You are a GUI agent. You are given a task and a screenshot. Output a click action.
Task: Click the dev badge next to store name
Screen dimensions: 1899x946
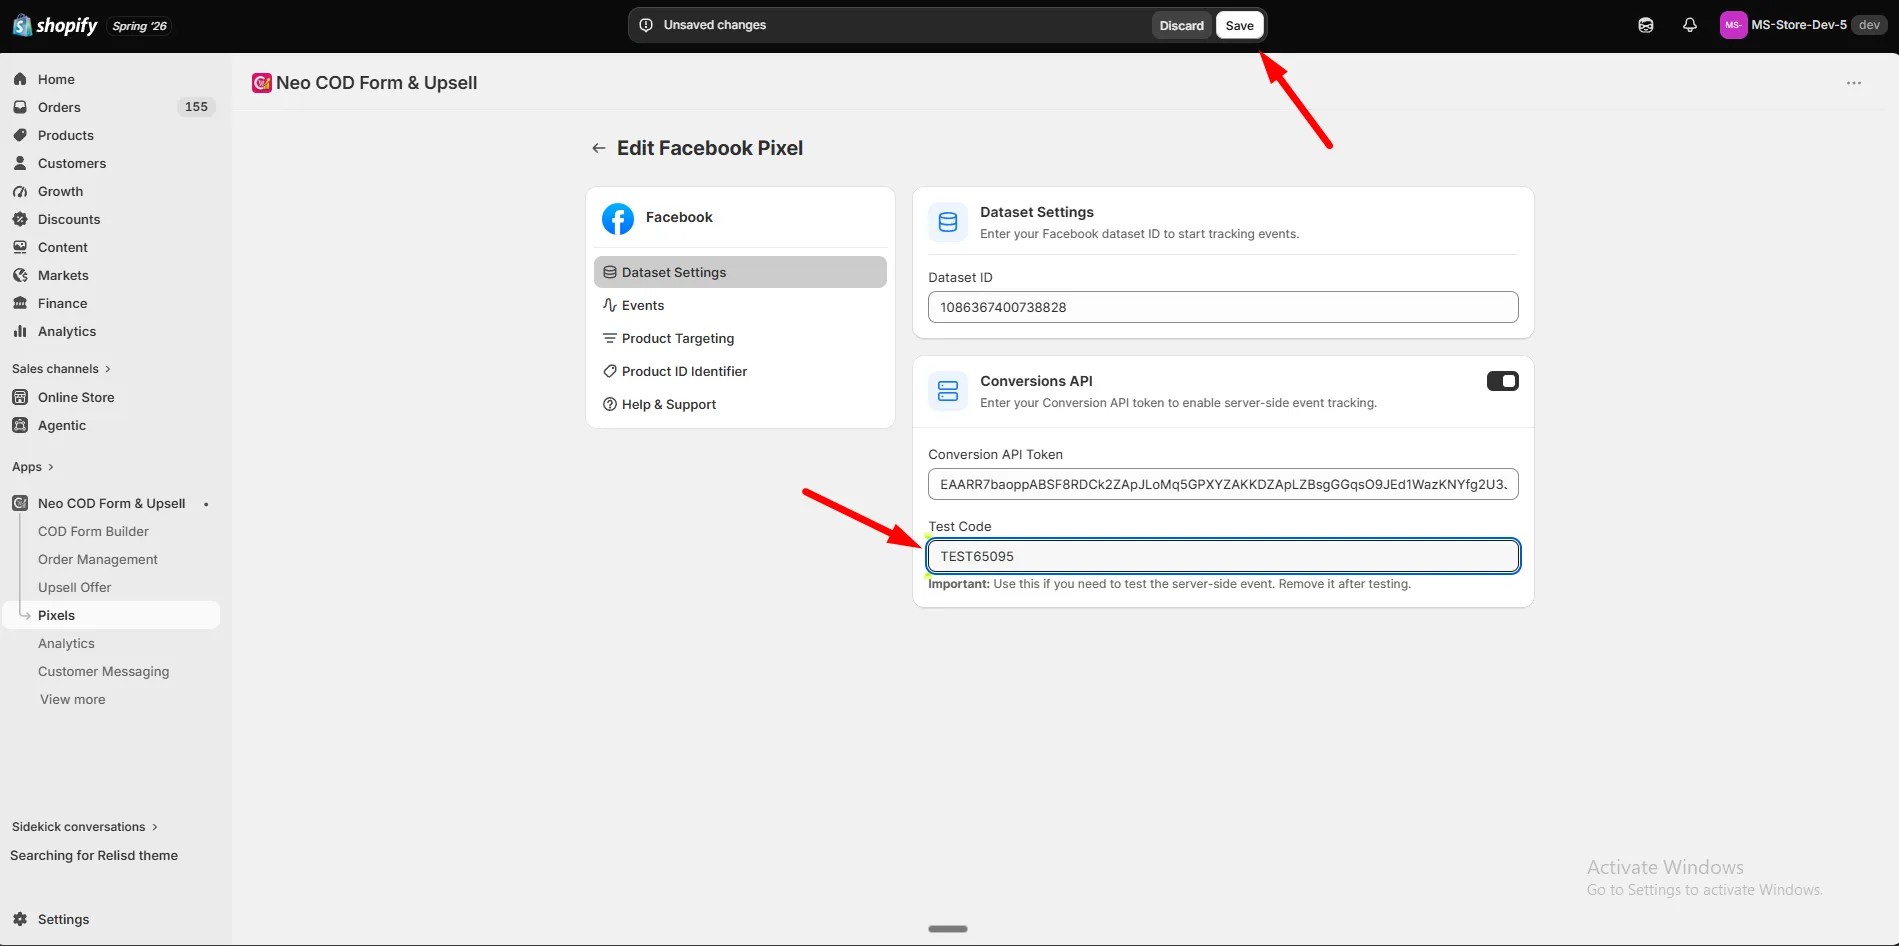coord(1869,25)
